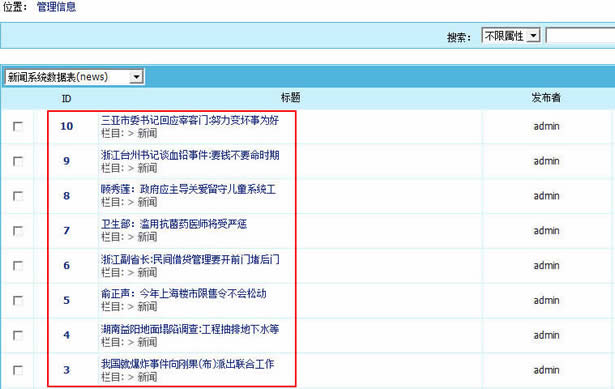
Task: Open article 卫生部：滥用抗菌药医师将受严惩
Action: click(x=174, y=224)
